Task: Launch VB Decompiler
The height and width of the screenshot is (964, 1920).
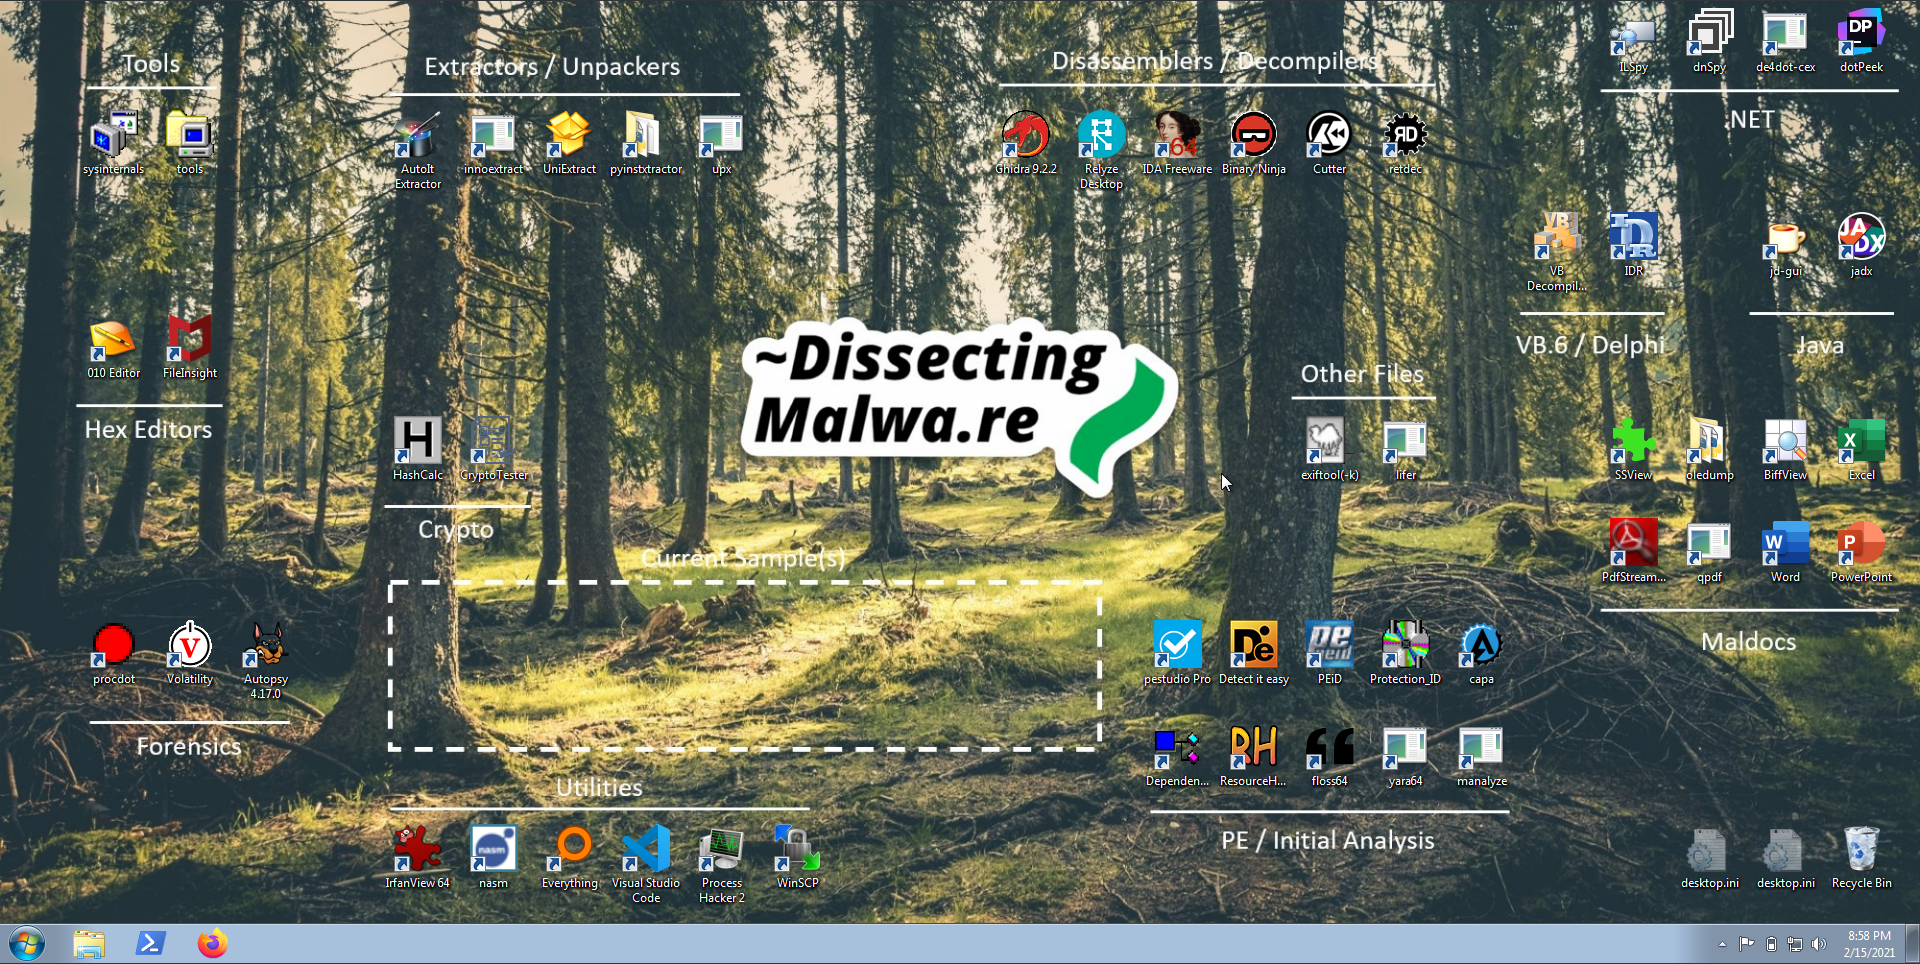Action: (1557, 252)
